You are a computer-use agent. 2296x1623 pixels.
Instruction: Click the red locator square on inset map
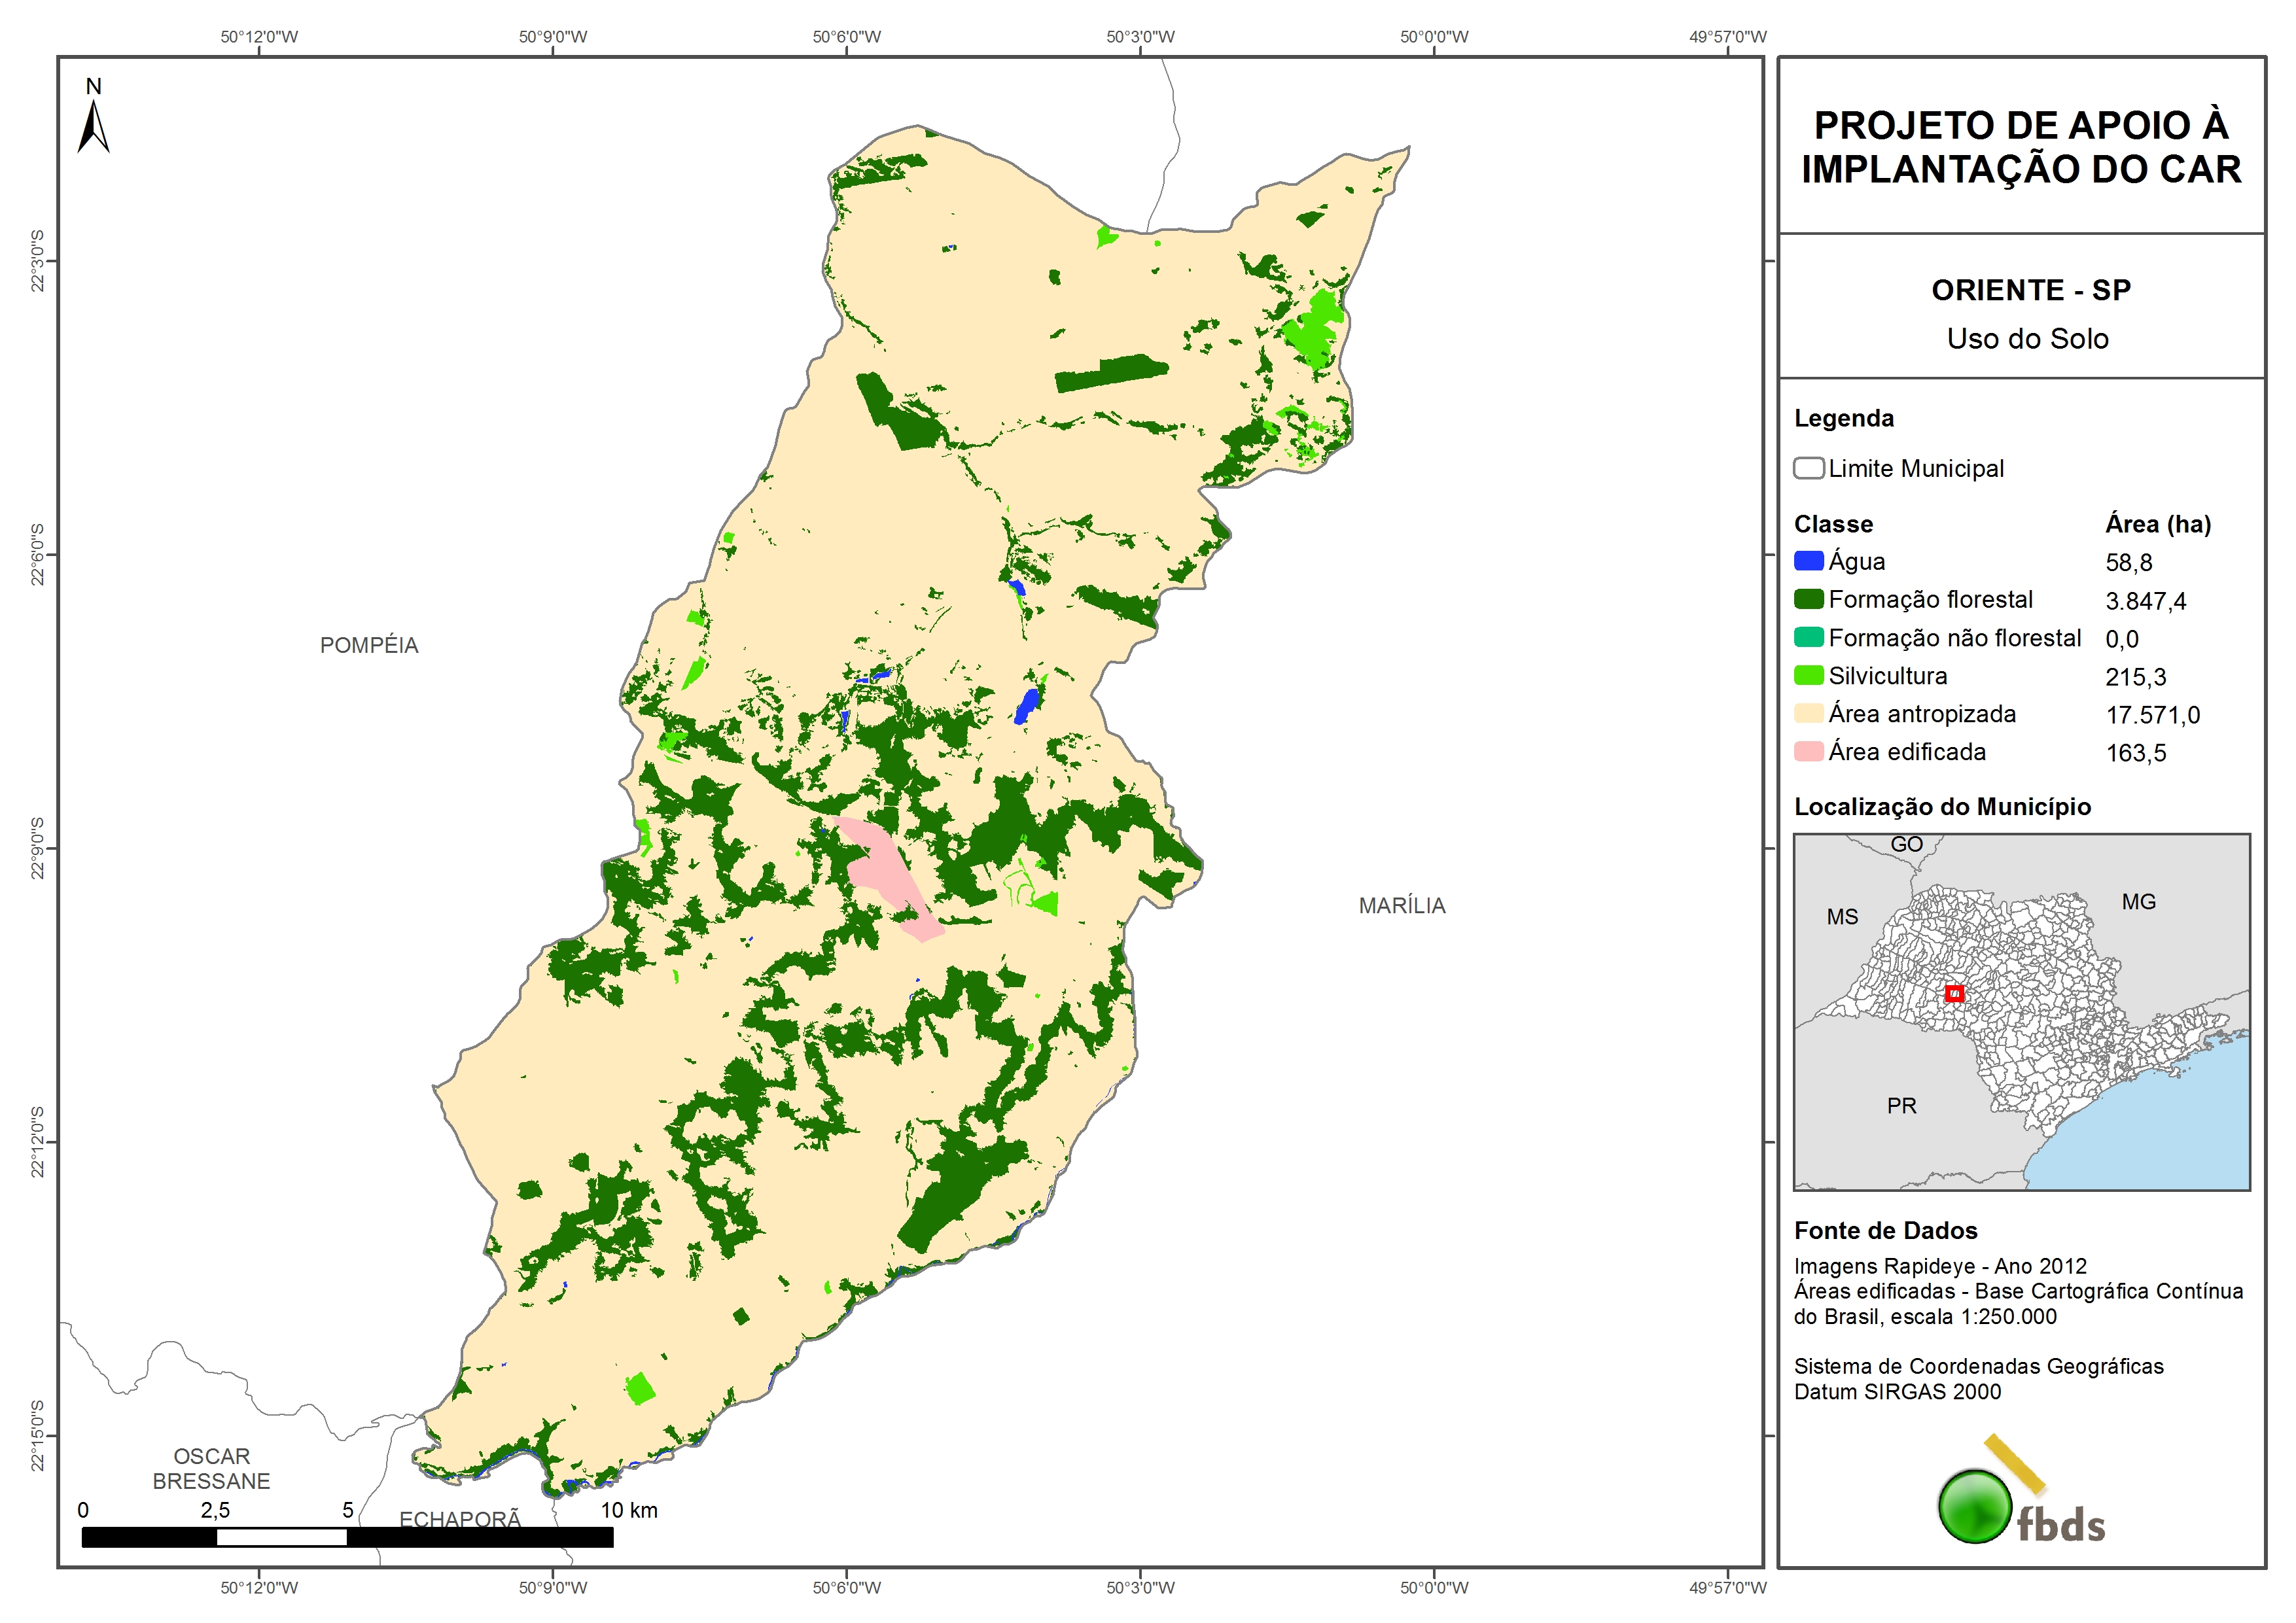1954,994
